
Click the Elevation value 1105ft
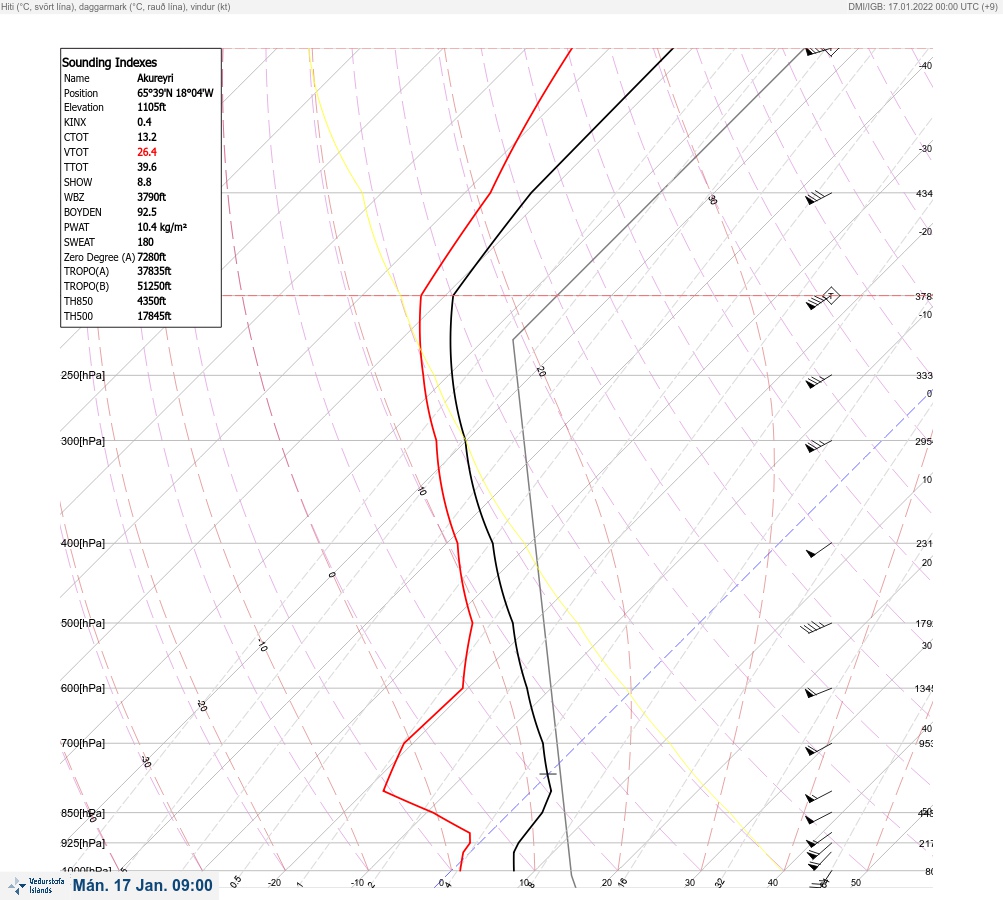coord(151,107)
